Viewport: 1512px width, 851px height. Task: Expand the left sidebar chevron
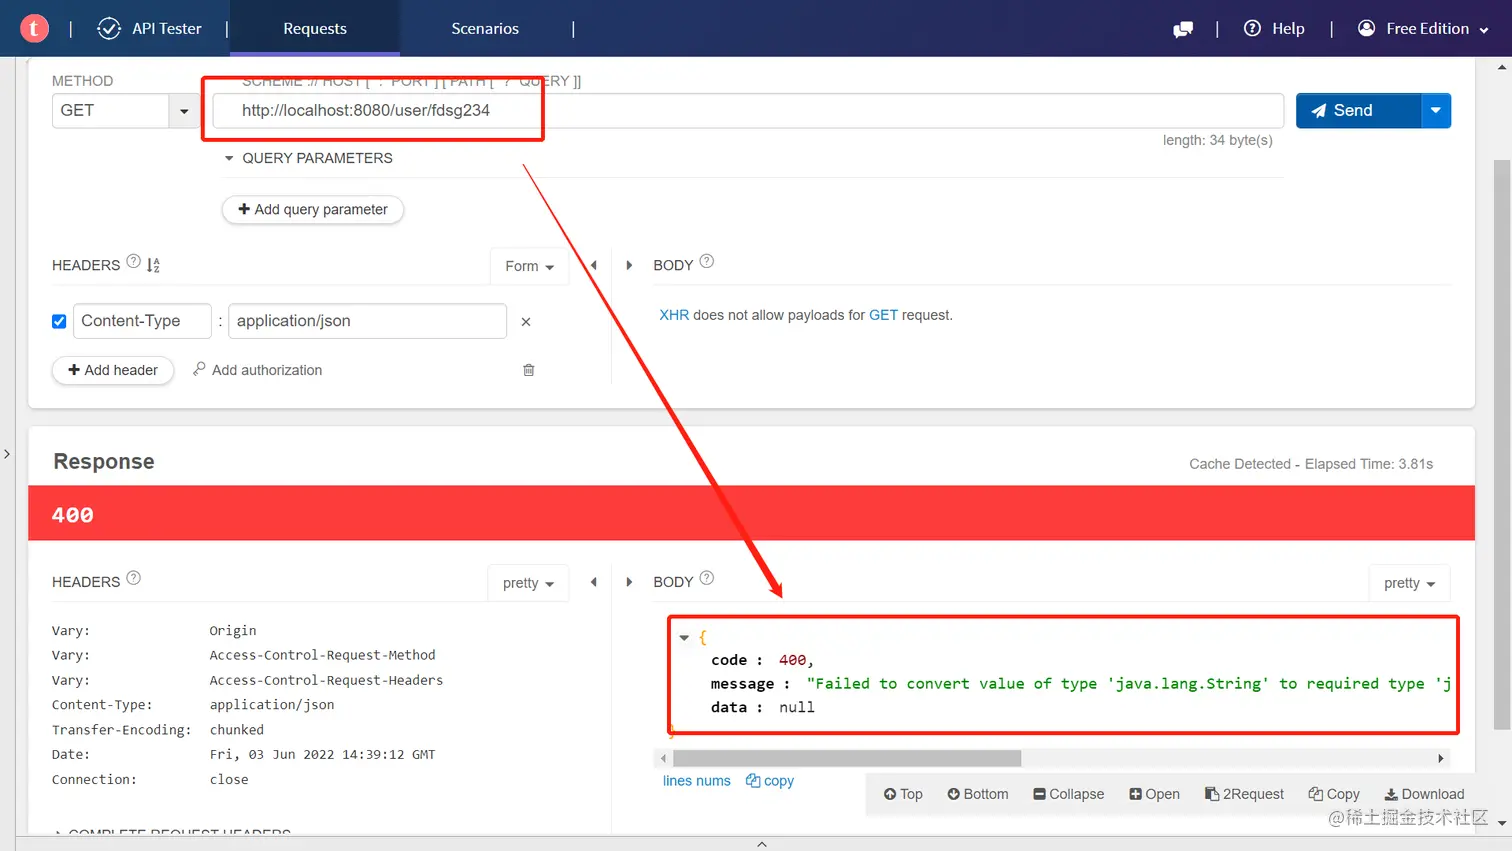pyautogui.click(x=7, y=454)
